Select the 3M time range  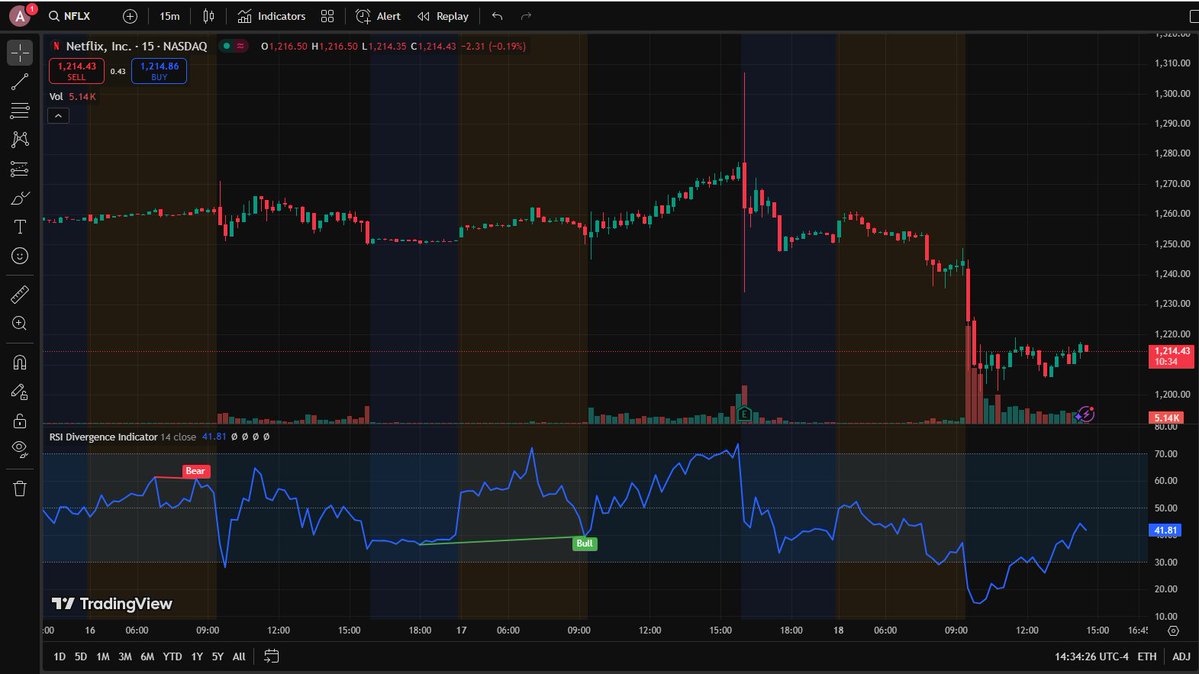(125, 656)
